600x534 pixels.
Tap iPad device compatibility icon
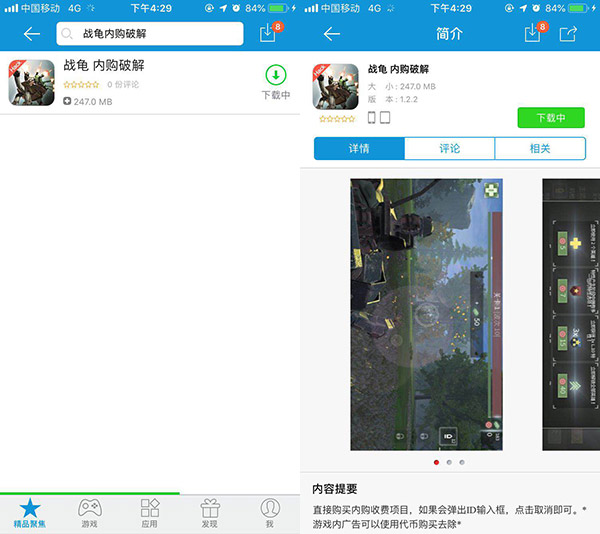(x=385, y=117)
